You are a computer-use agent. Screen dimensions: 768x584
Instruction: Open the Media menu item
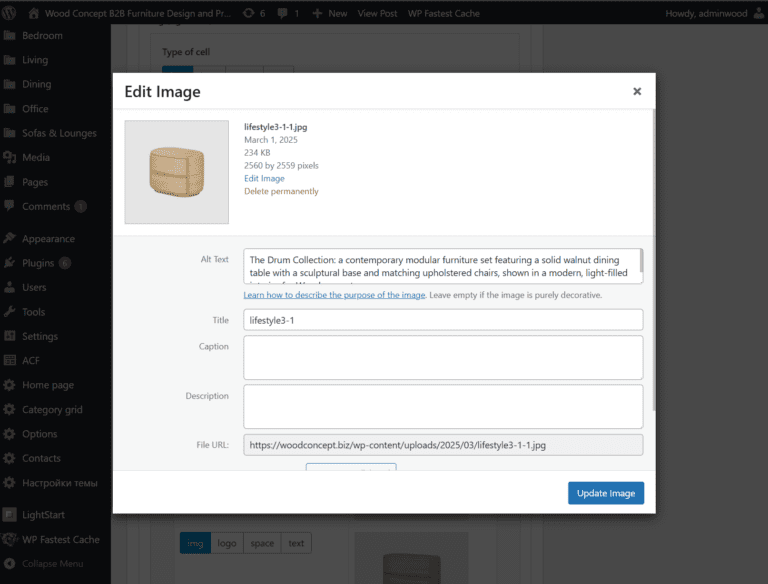pyautogui.click(x=36, y=157)
